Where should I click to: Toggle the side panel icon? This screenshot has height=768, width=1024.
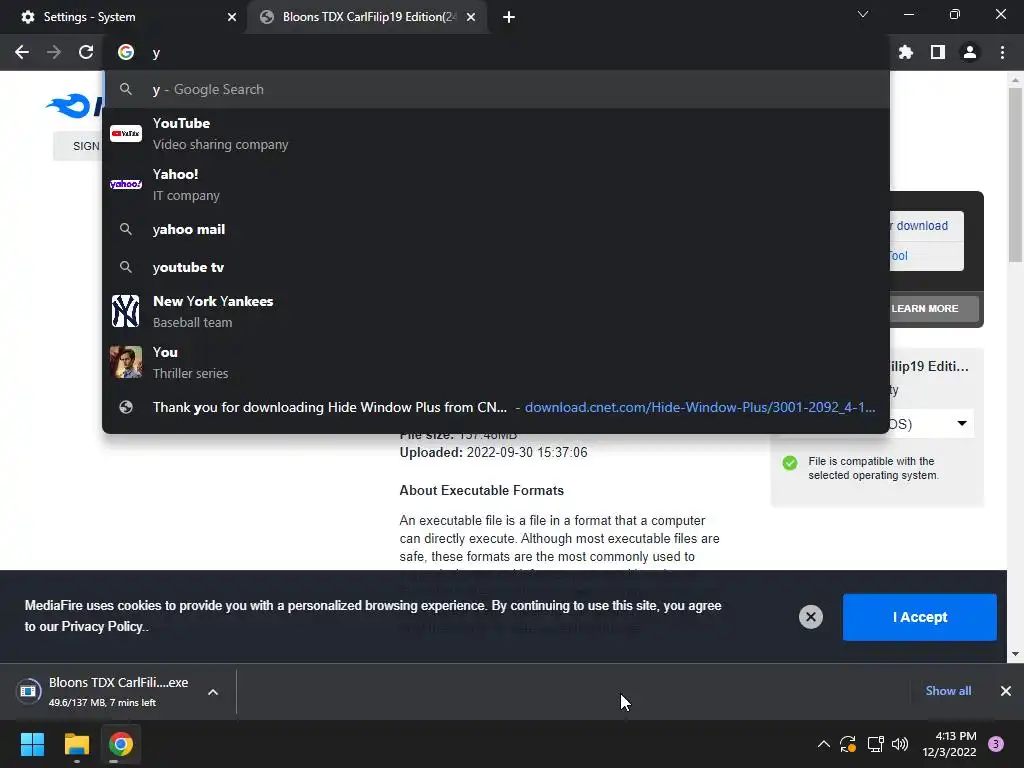(938, 52)
